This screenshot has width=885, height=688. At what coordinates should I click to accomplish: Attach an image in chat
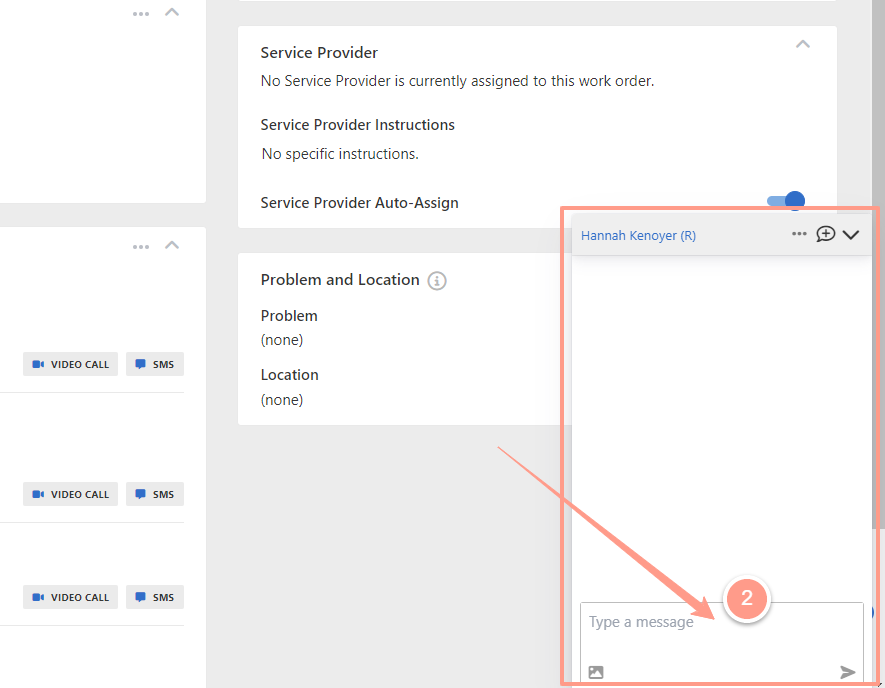(596, 672)
